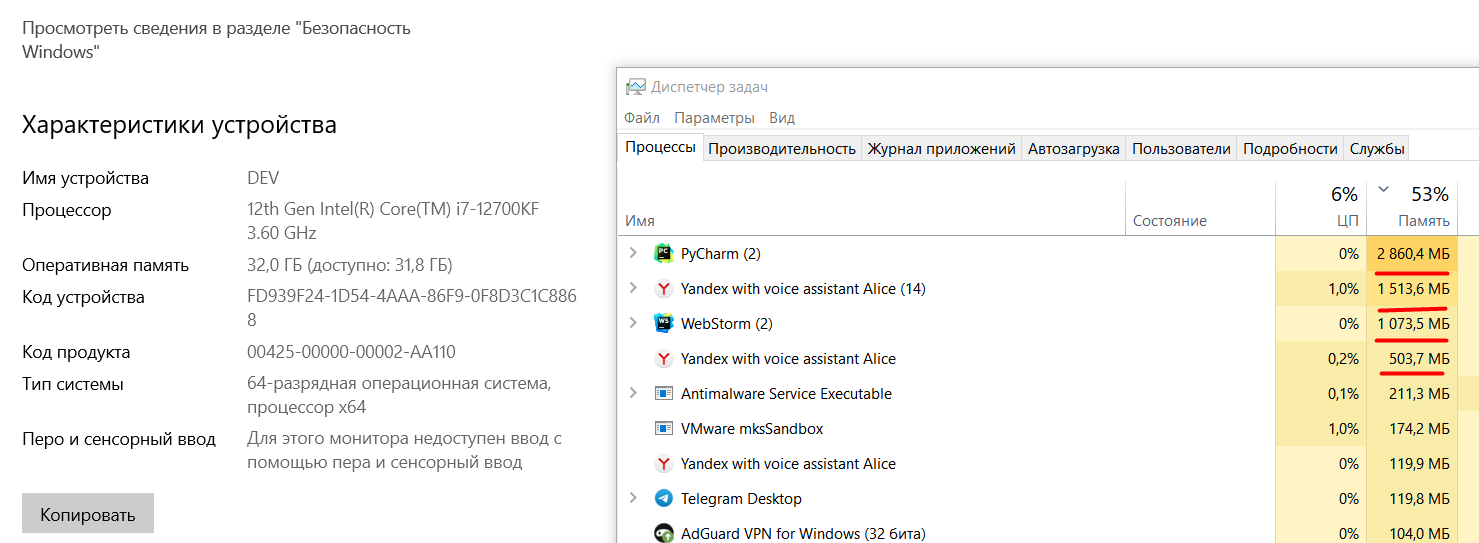The width and height of the screenshot is (1479, 543).
Task: Switch to the Службы tab
Action: 1377,148
